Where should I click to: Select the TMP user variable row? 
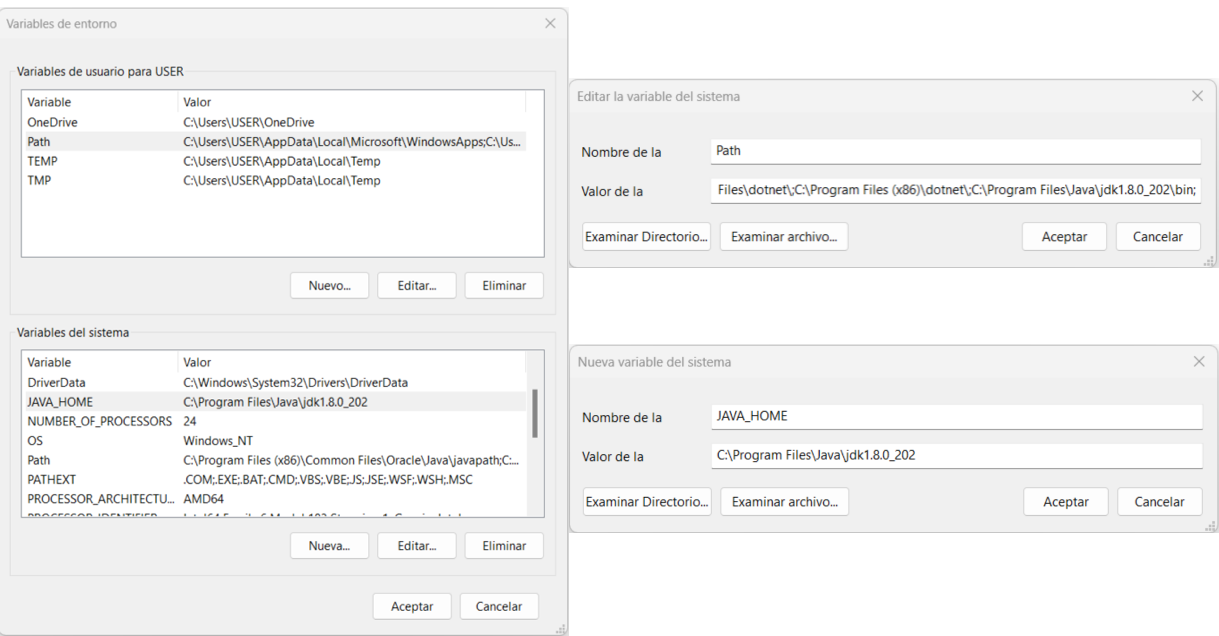[273, 180]
